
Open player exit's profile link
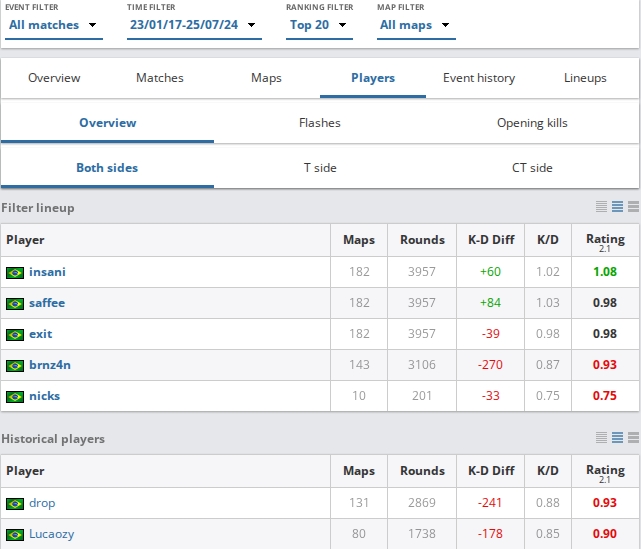pos(40,334)
